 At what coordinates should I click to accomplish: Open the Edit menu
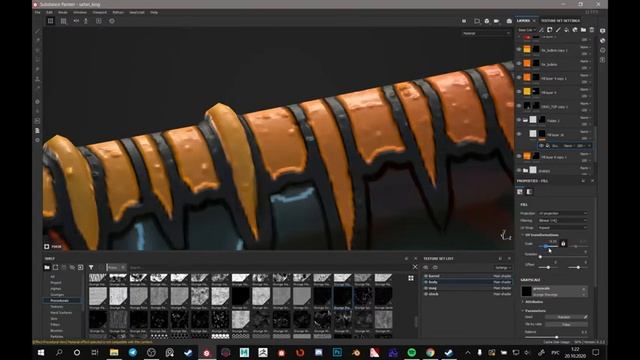(49, 12)
